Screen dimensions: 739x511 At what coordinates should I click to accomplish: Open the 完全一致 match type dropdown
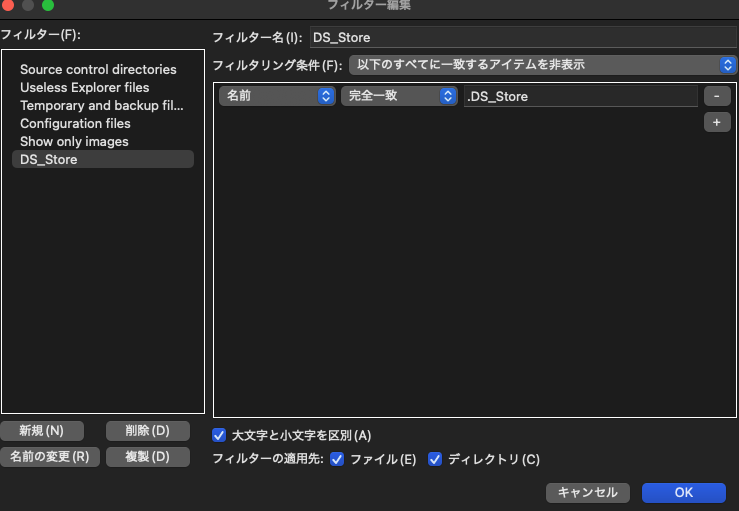tap(399, 97)
